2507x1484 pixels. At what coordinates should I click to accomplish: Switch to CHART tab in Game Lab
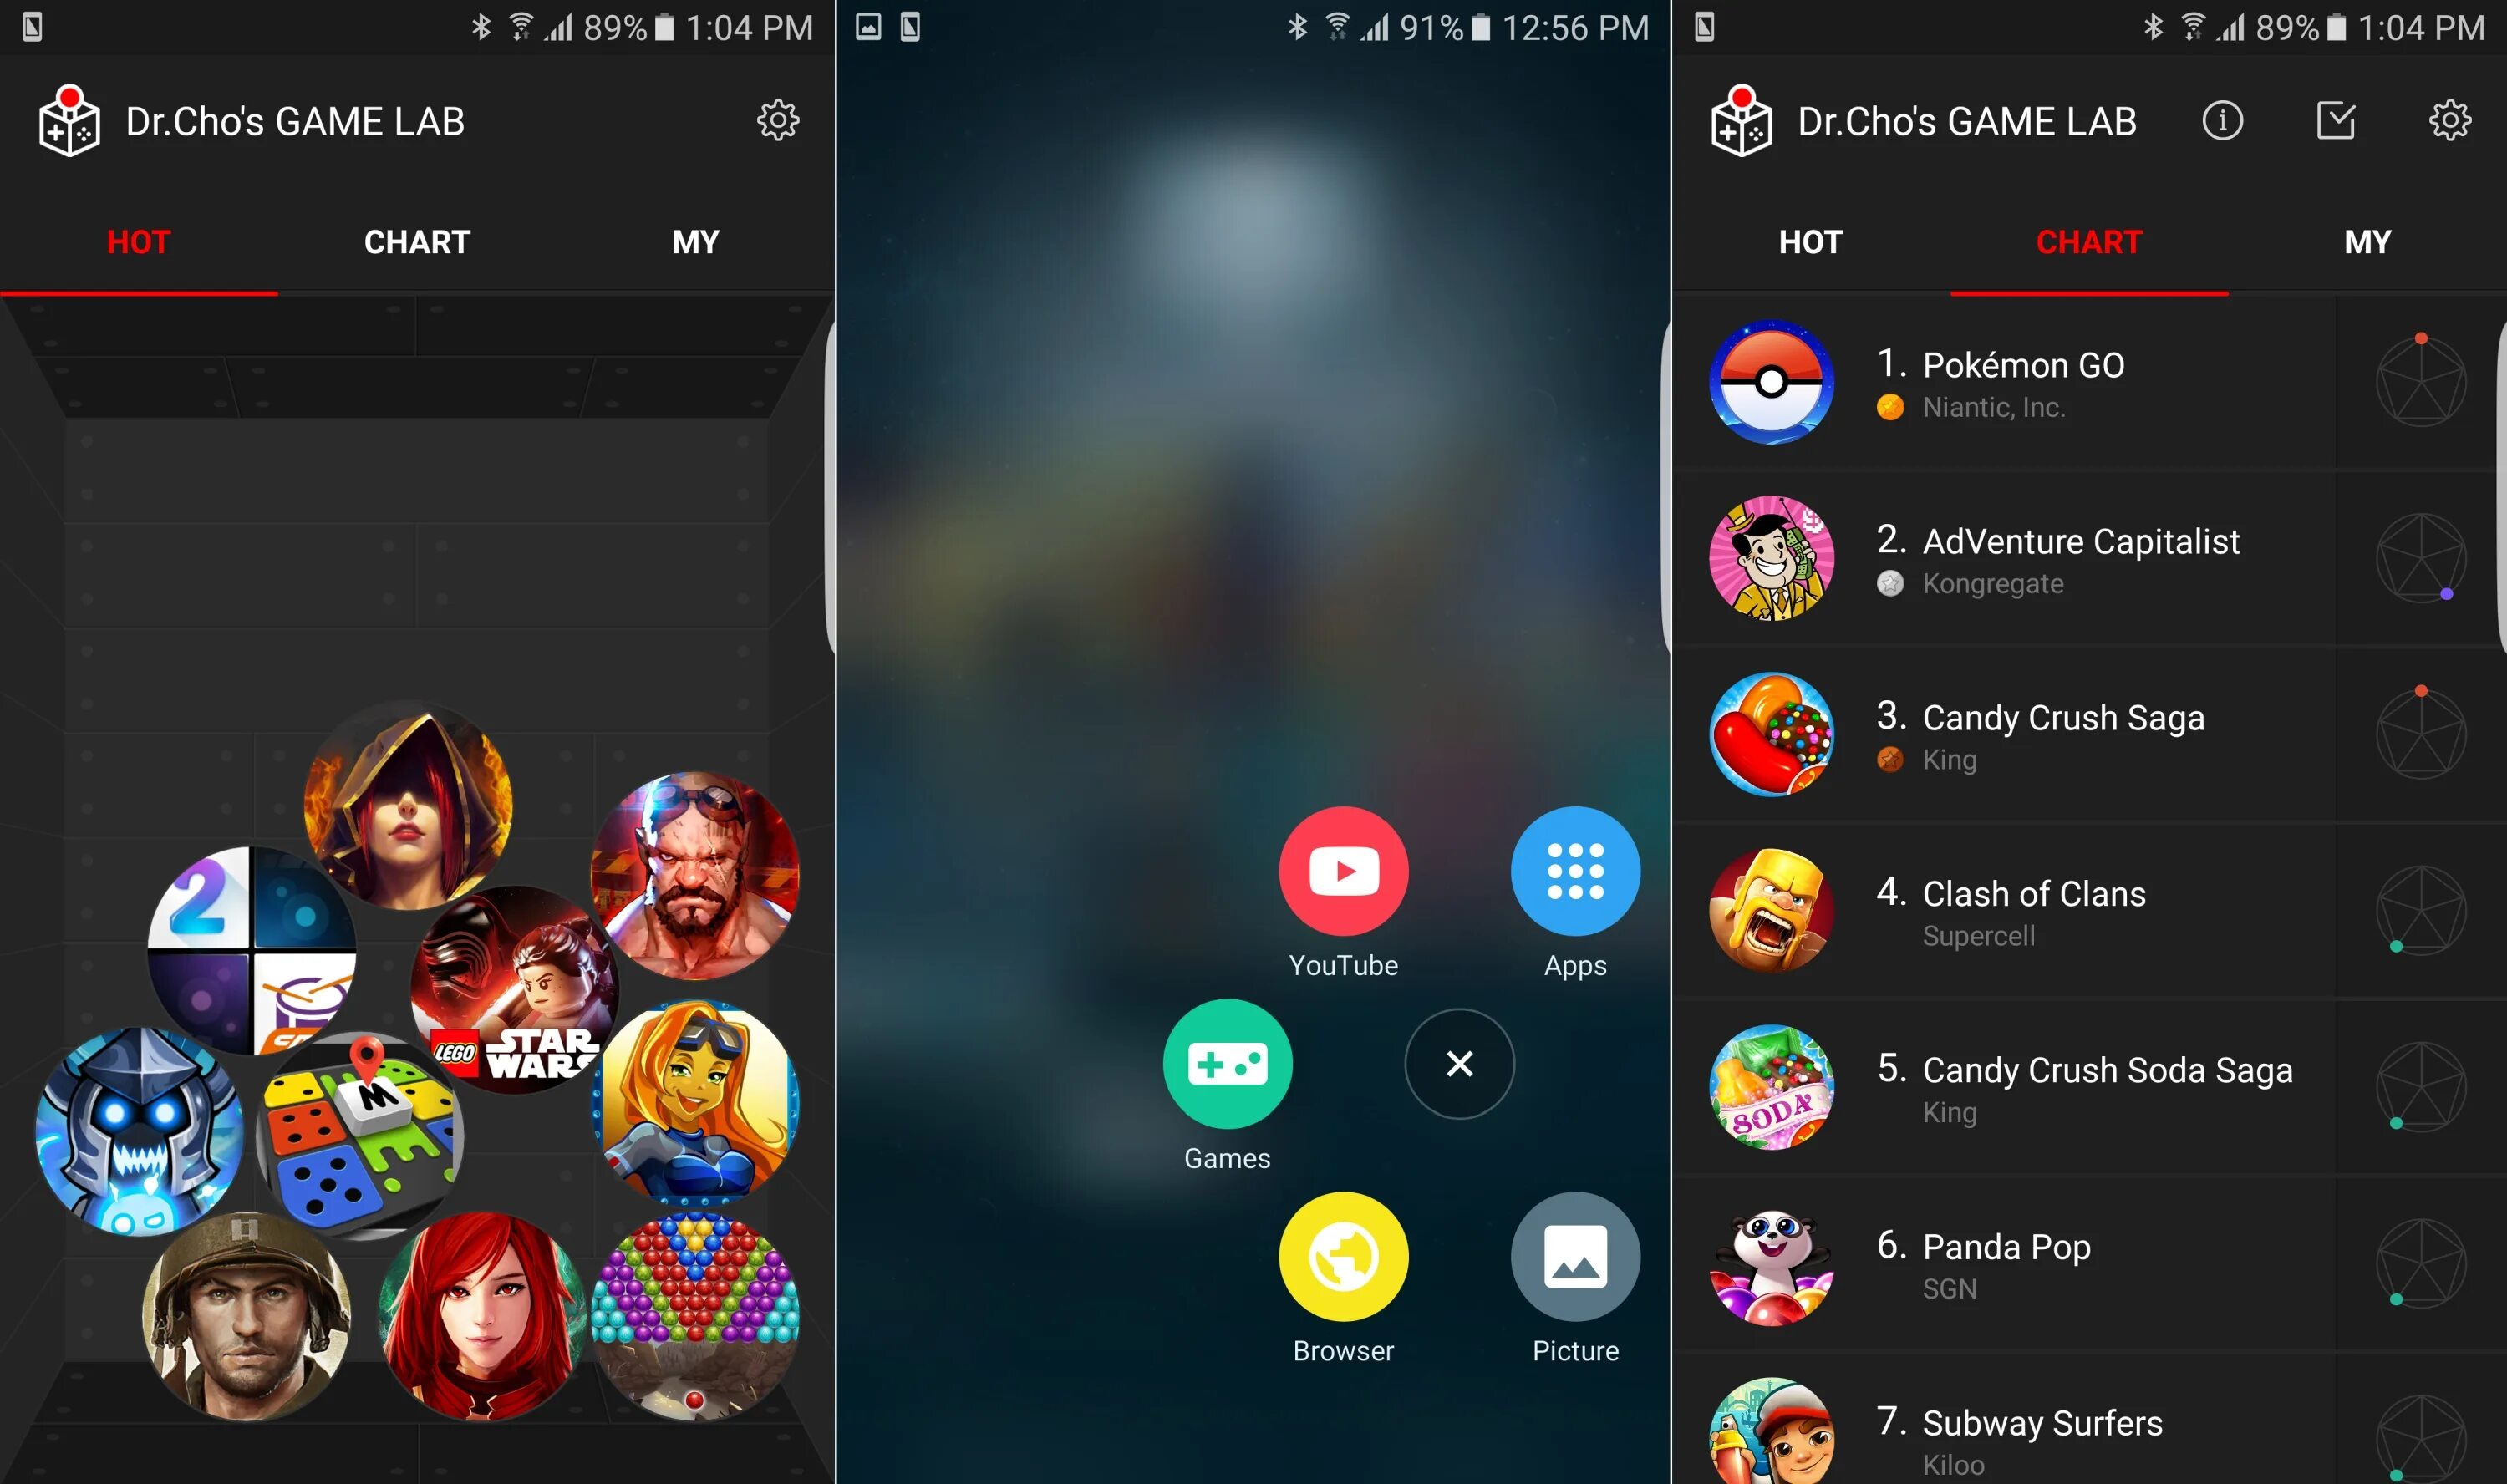pos(417,241)
